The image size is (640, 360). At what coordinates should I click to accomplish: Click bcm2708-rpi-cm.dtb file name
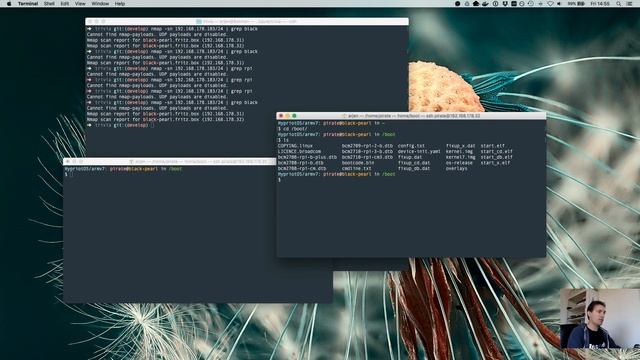pyautogui.click(x=302, y=169)
